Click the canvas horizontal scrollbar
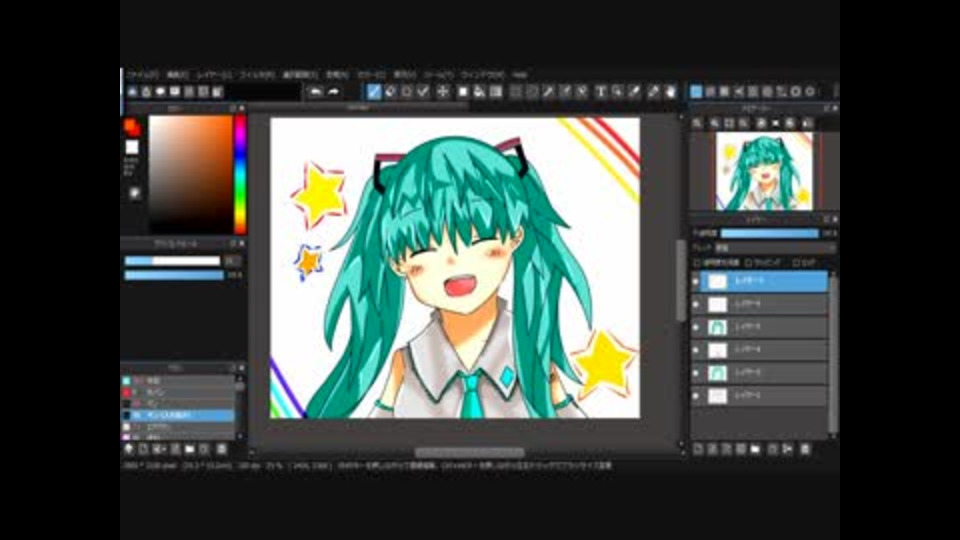960x540 pixels. coord(469,452)
